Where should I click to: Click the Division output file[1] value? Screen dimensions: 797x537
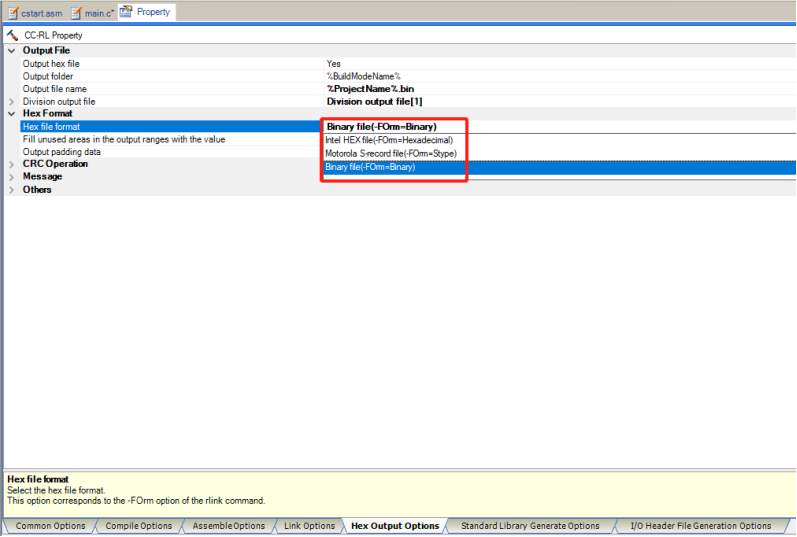point(374,102)
